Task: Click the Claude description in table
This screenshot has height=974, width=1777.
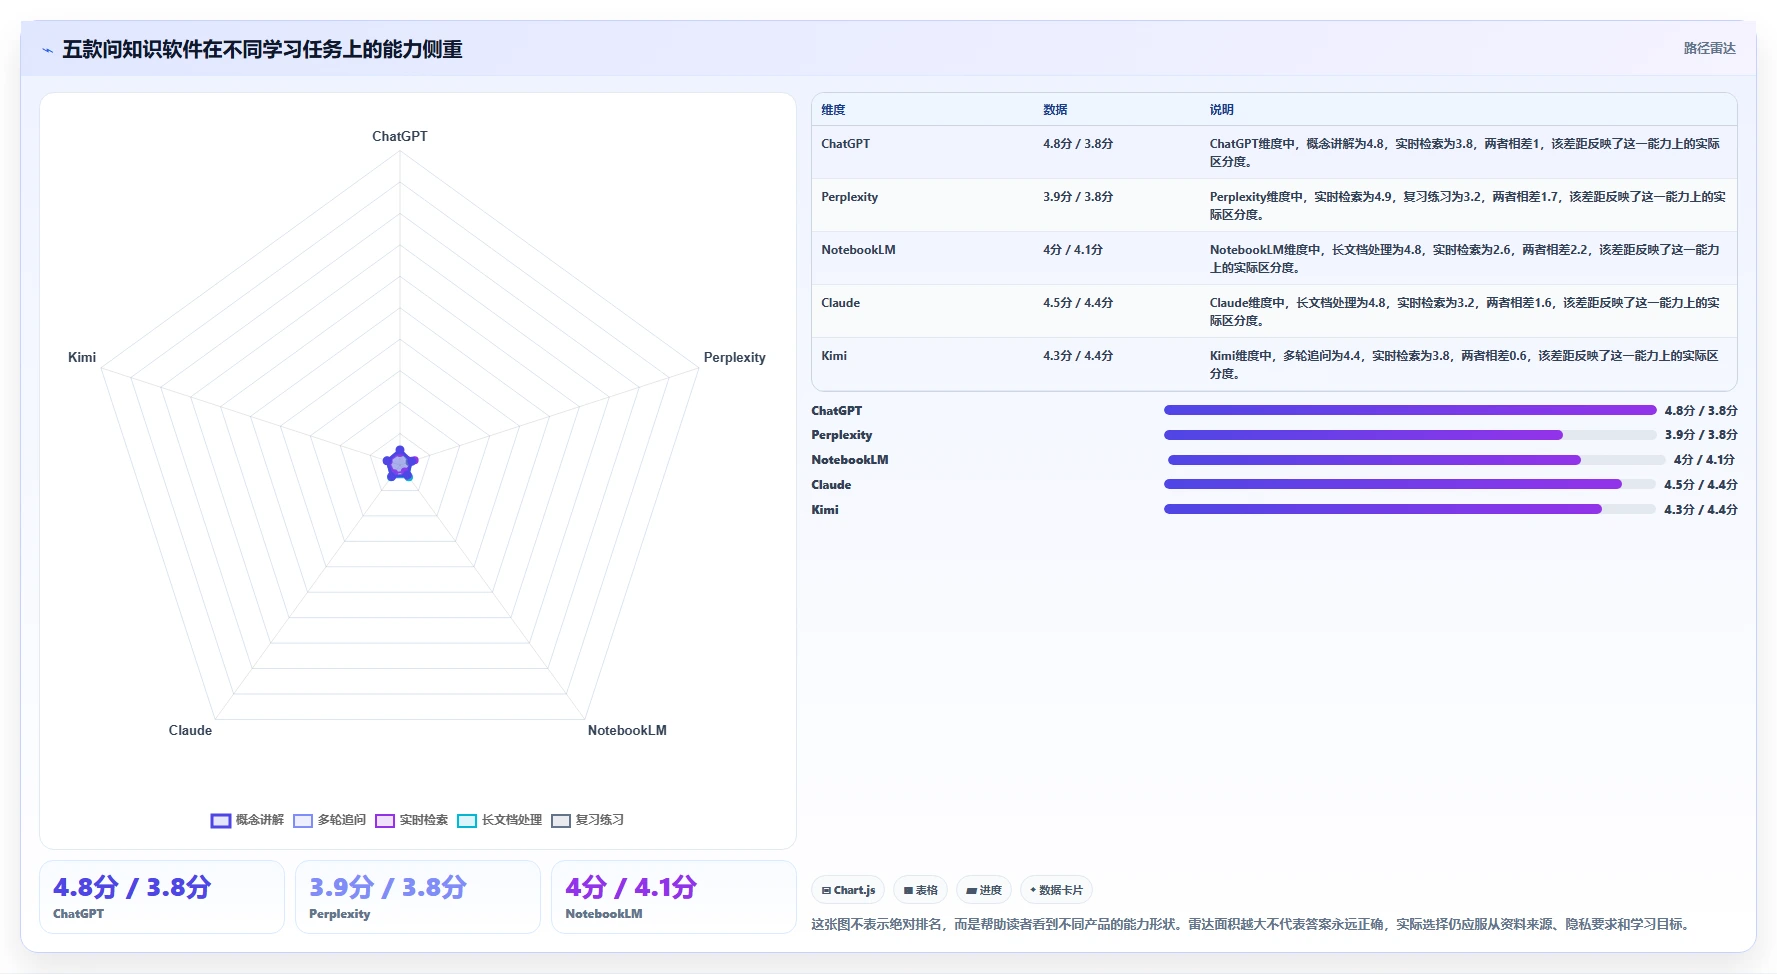Action: (x=1465, y=312)
